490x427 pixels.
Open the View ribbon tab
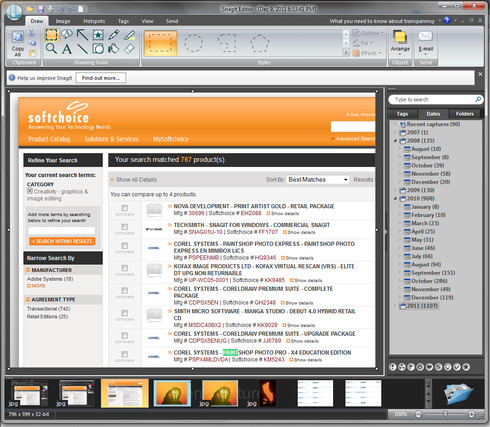coord(147,21)
